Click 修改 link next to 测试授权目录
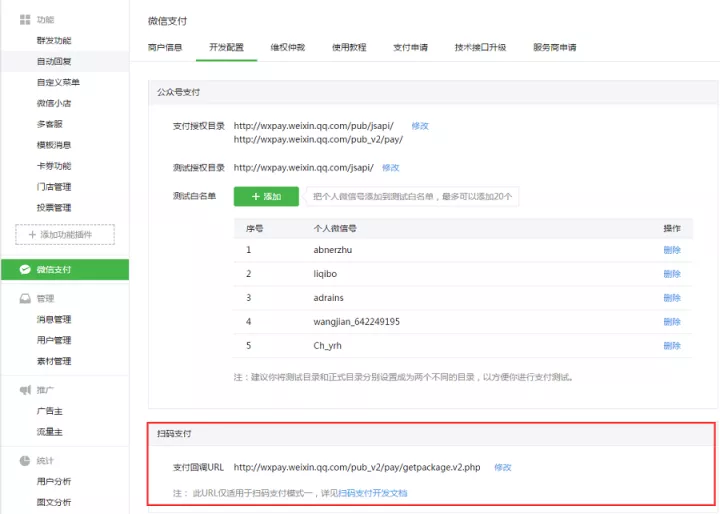This screenshot has width=720, height=514. (390, 168)
